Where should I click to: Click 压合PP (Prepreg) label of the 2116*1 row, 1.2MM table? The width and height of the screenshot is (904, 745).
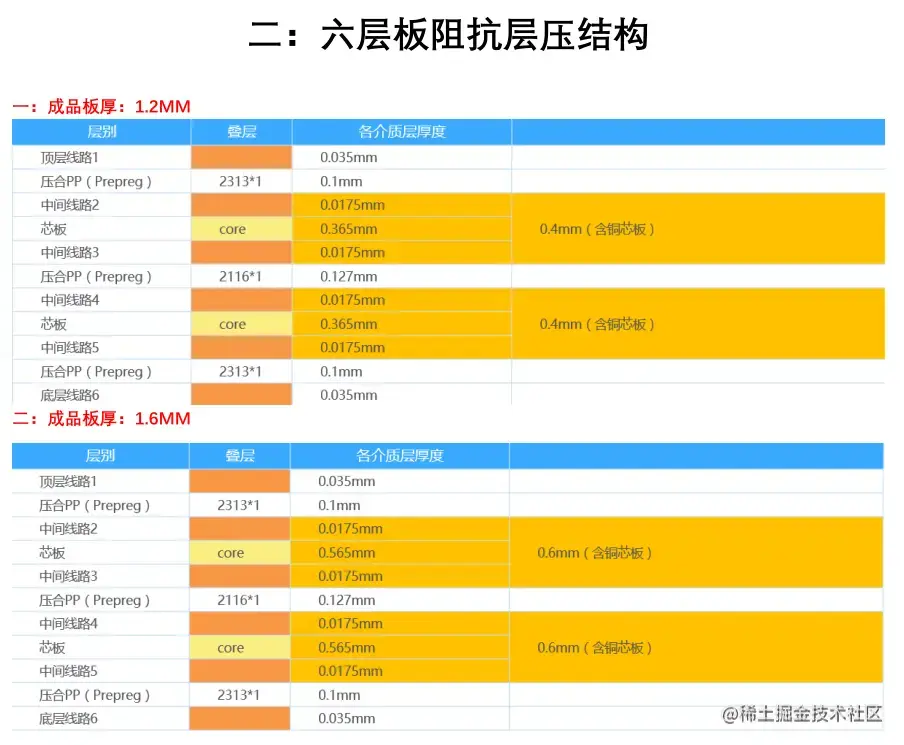[x=96, y=277]
